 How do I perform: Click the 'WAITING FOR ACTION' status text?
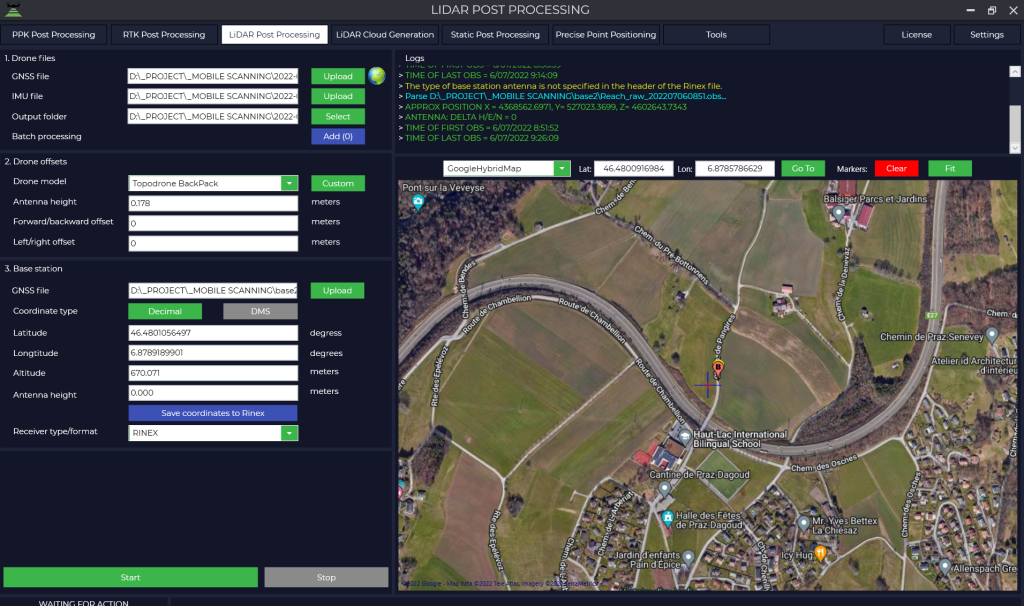pyautogui.click(x=84, y=603)
